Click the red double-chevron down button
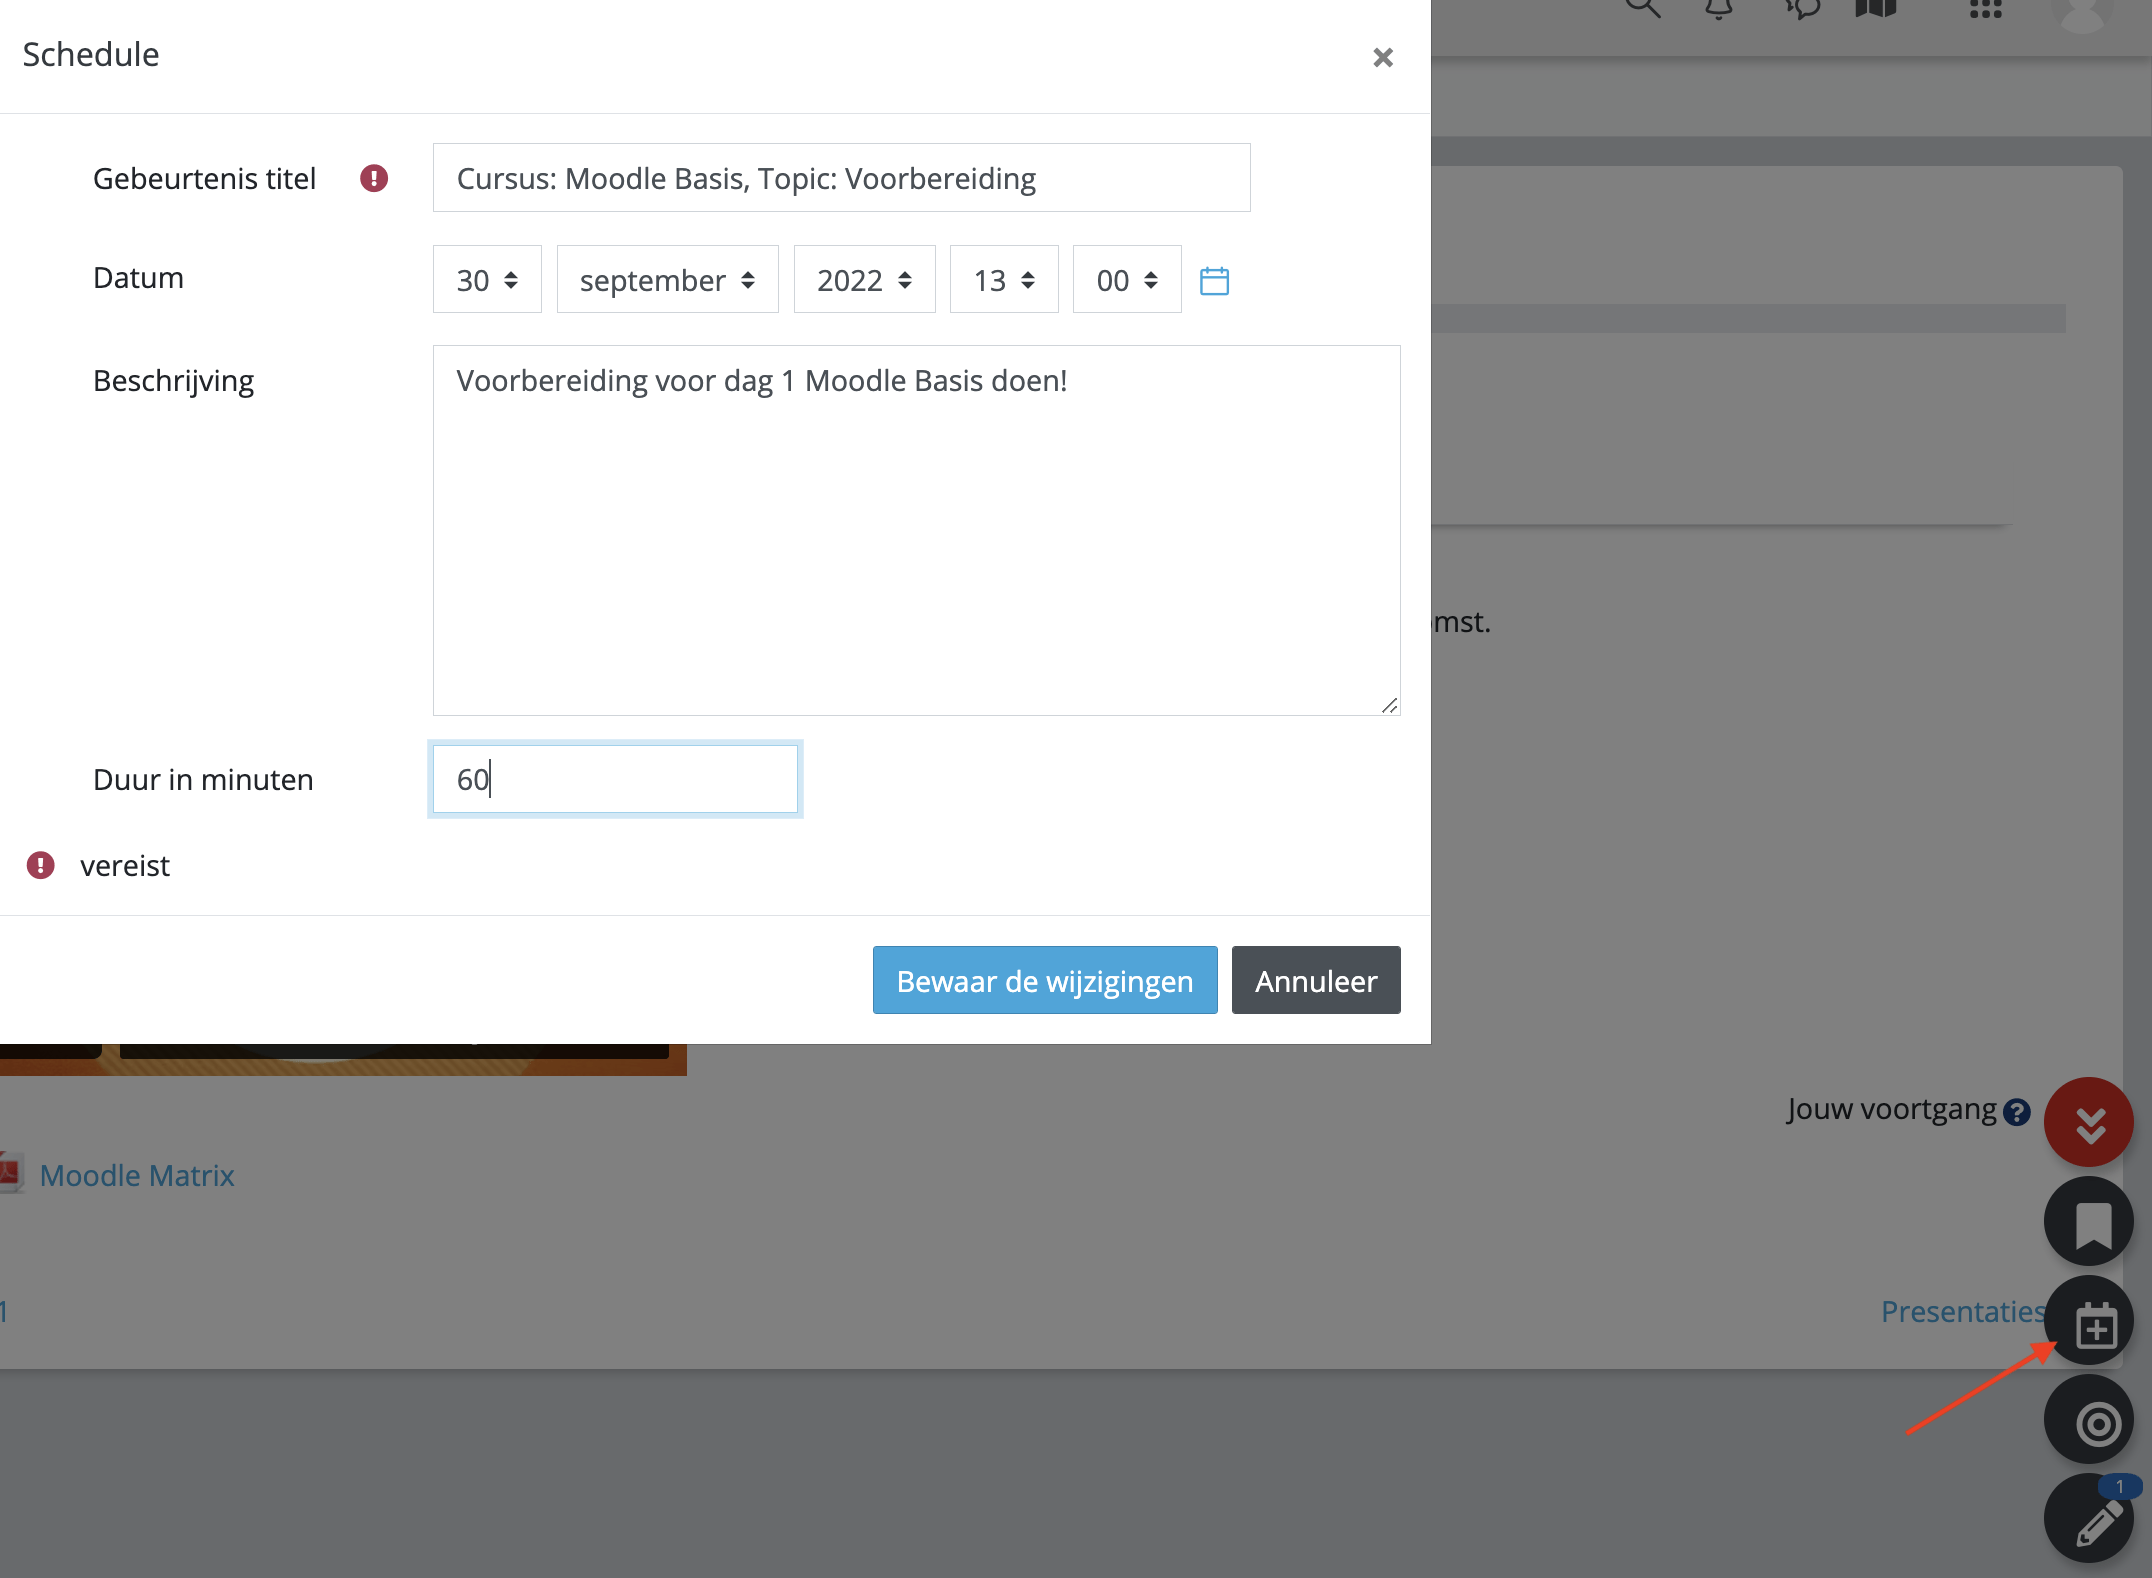The width and height of the screenshot is (2152, 1578). click(2089, 1122)
